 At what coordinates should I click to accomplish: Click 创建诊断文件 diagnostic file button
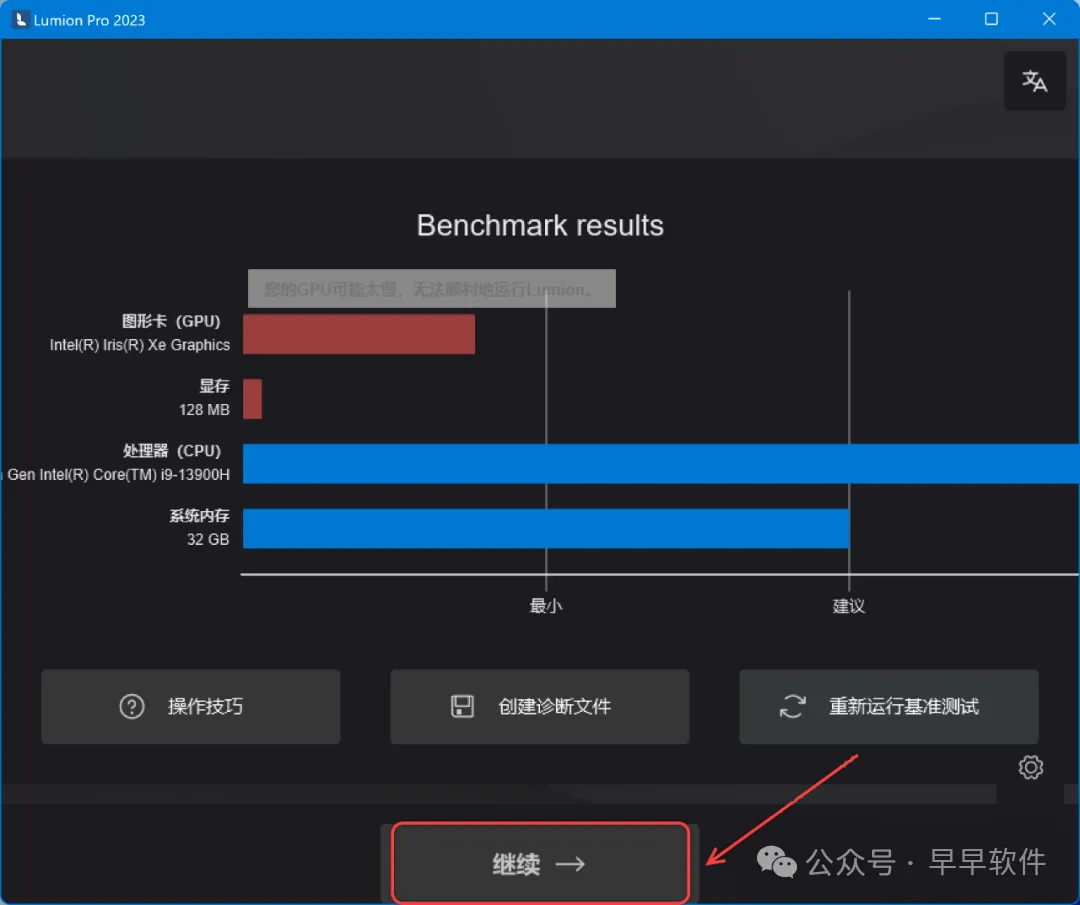coord(540,707)
